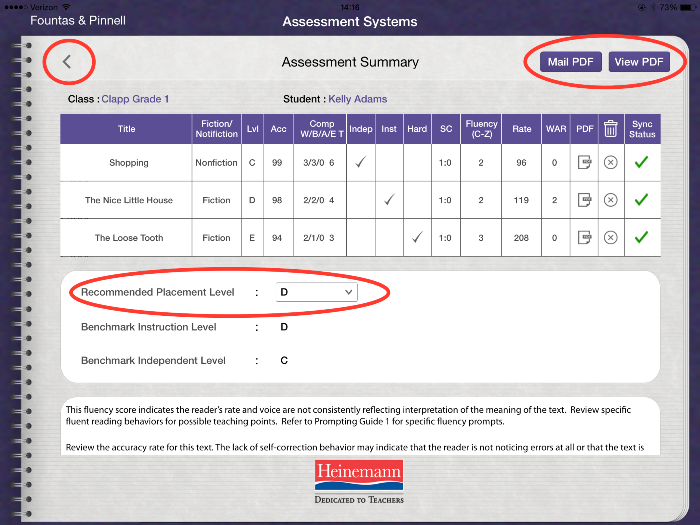Click Hard checkmark in The Loose Tooth row

pyautogui.click(x=417, y=237)
